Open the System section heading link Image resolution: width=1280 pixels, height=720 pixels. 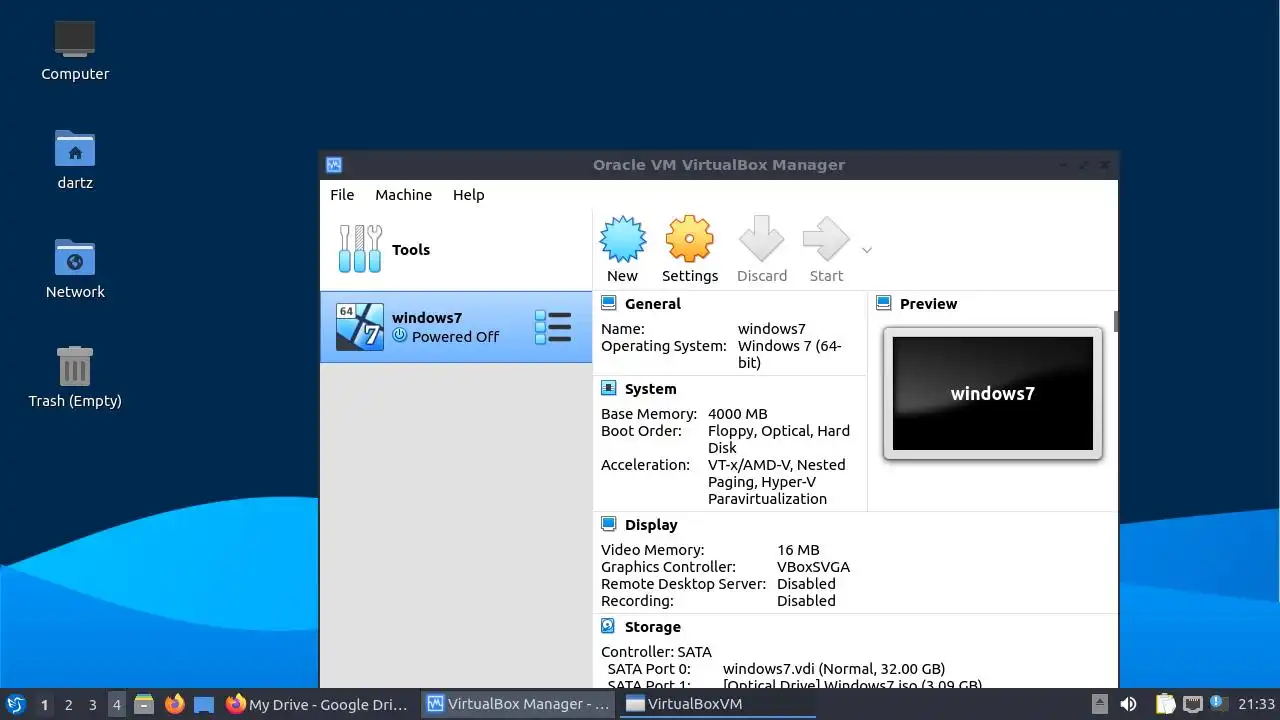point(651,389)
